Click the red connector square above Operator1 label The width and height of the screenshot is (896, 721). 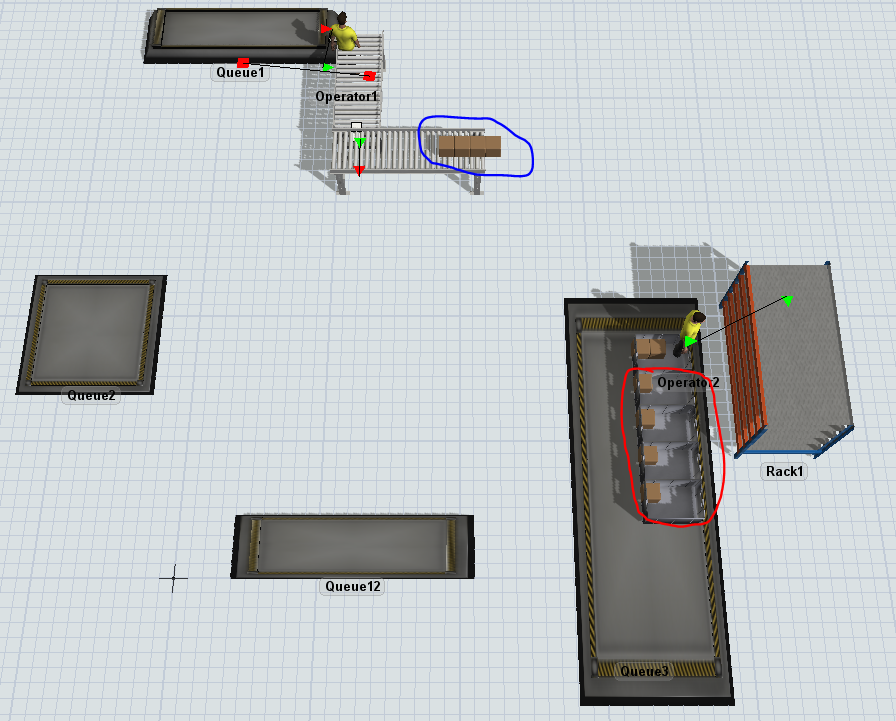point(369,76)
